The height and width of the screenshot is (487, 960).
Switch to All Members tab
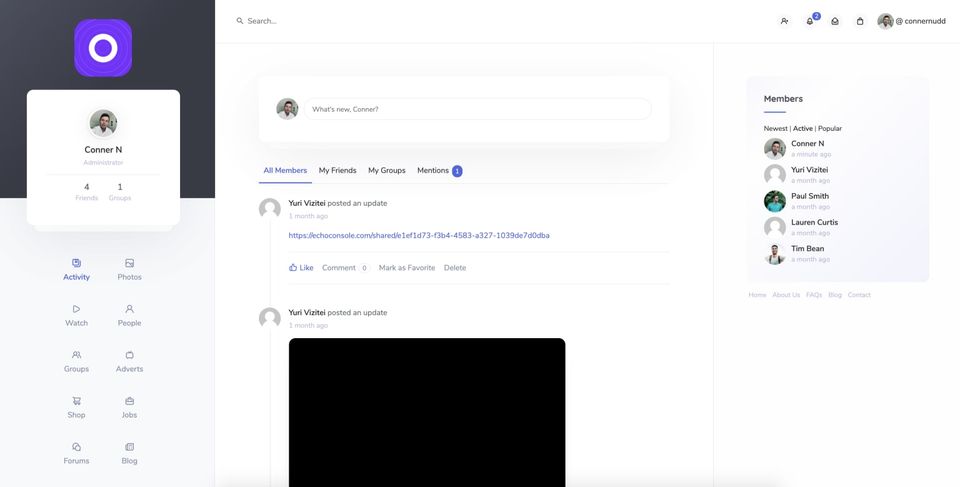pyautogui.click(x=285, y=170)
